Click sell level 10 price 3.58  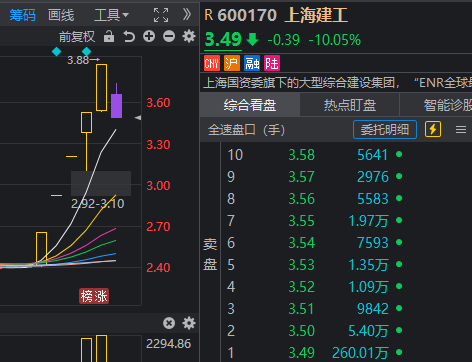click(301, 155)
